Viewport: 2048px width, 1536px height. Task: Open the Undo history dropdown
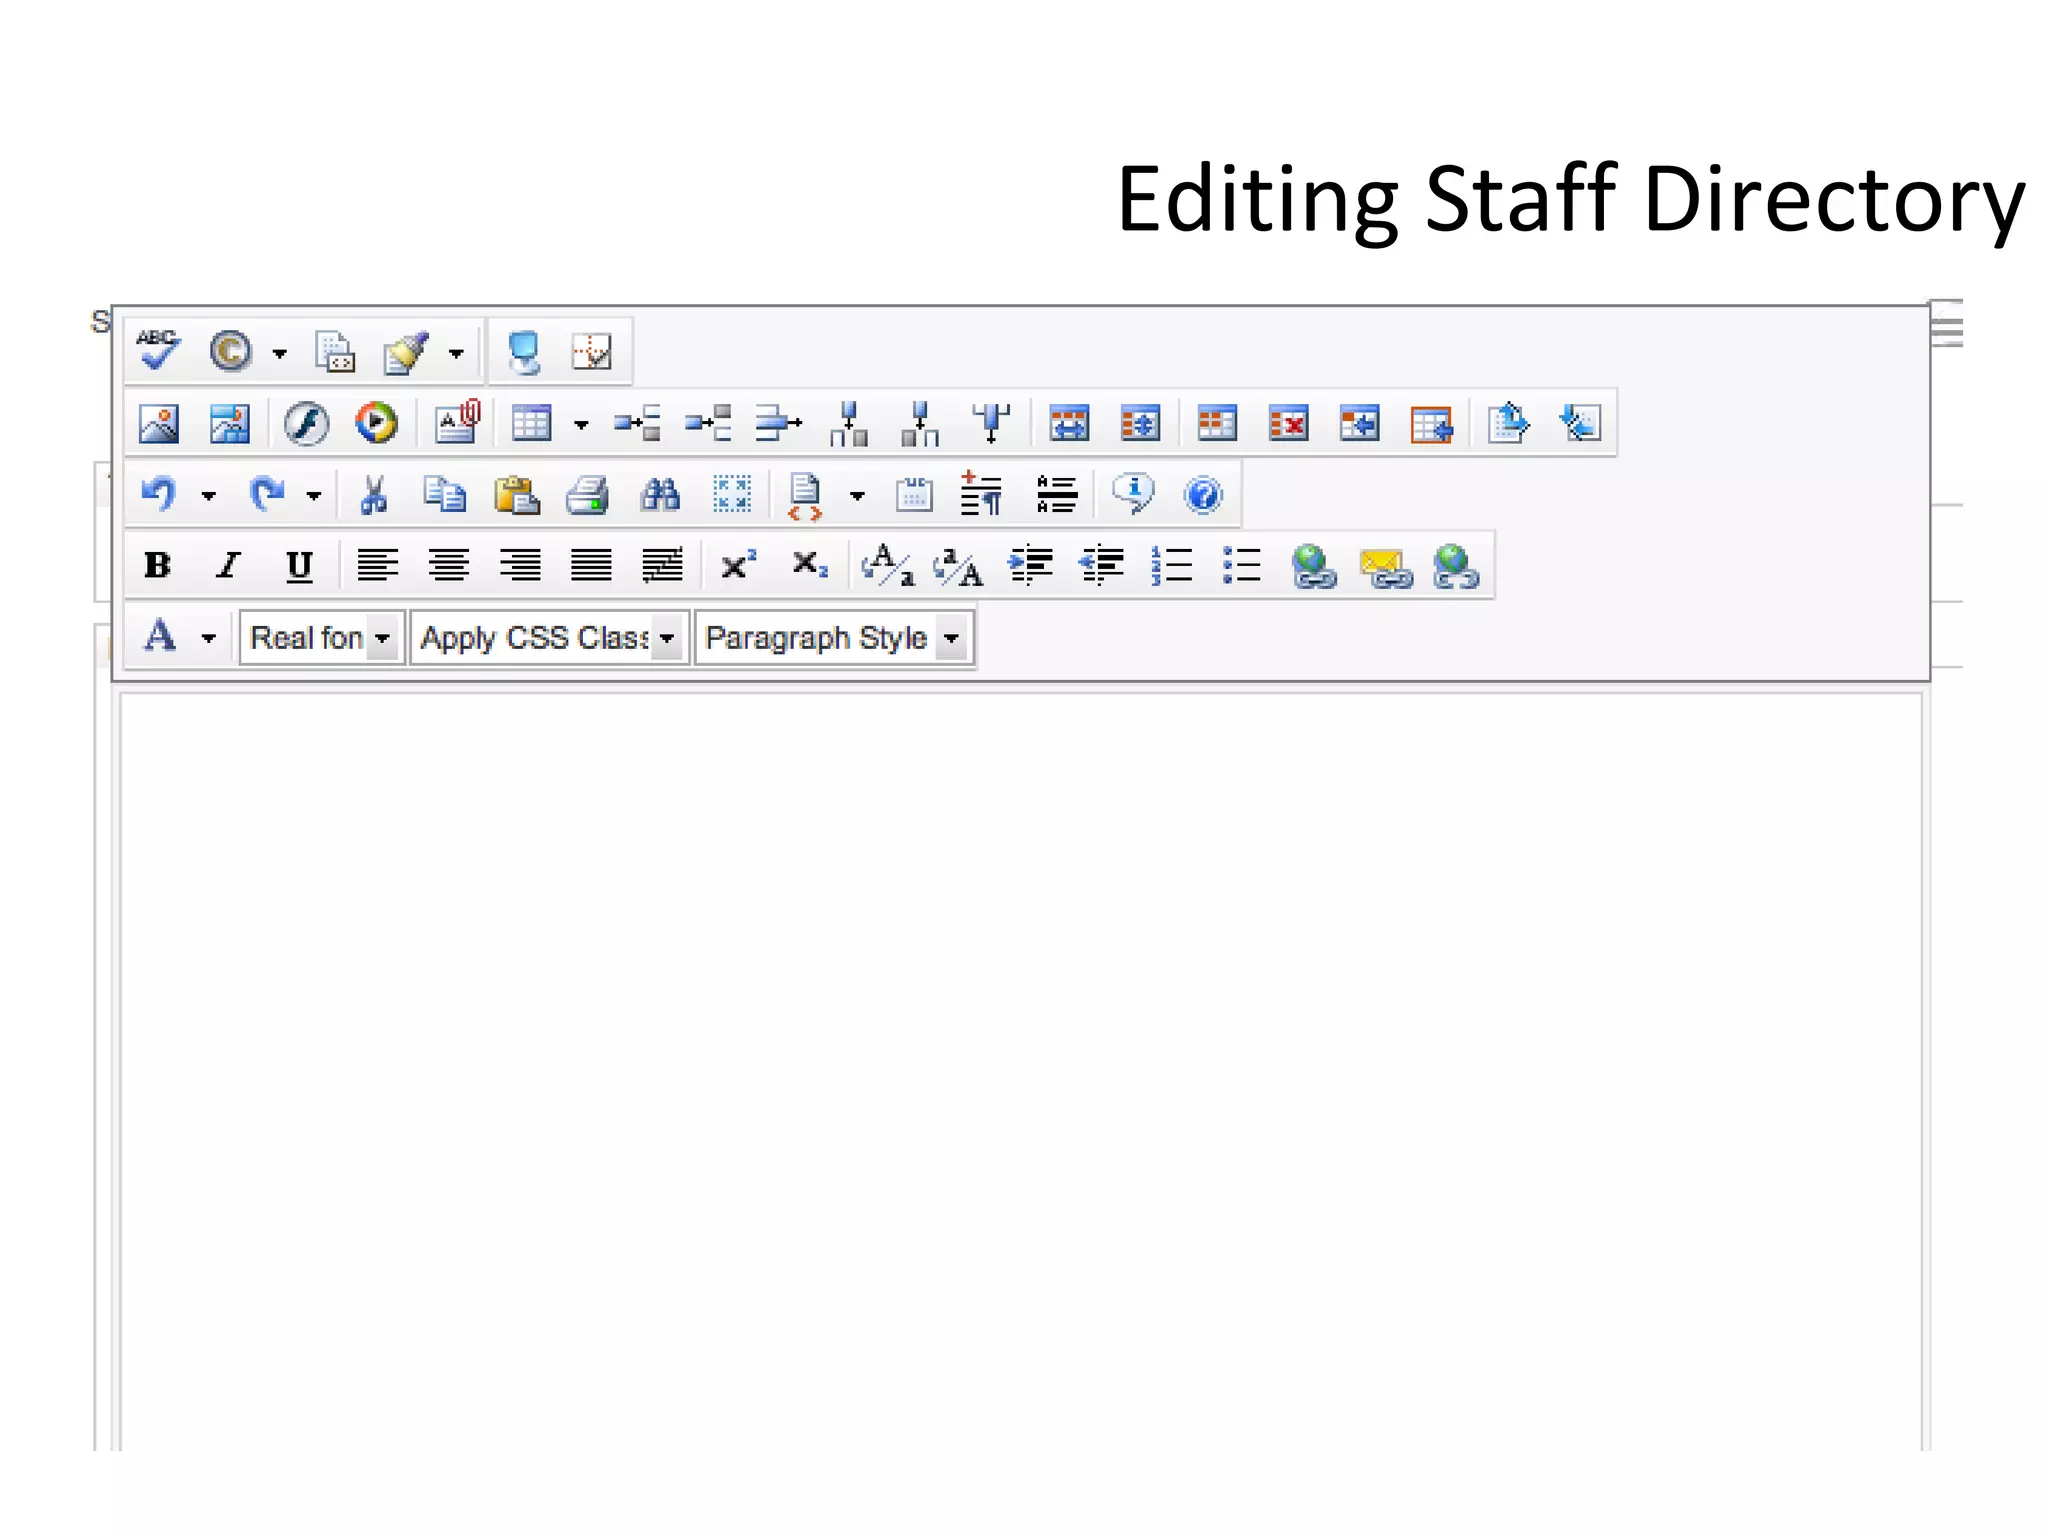tap(208, 496)
